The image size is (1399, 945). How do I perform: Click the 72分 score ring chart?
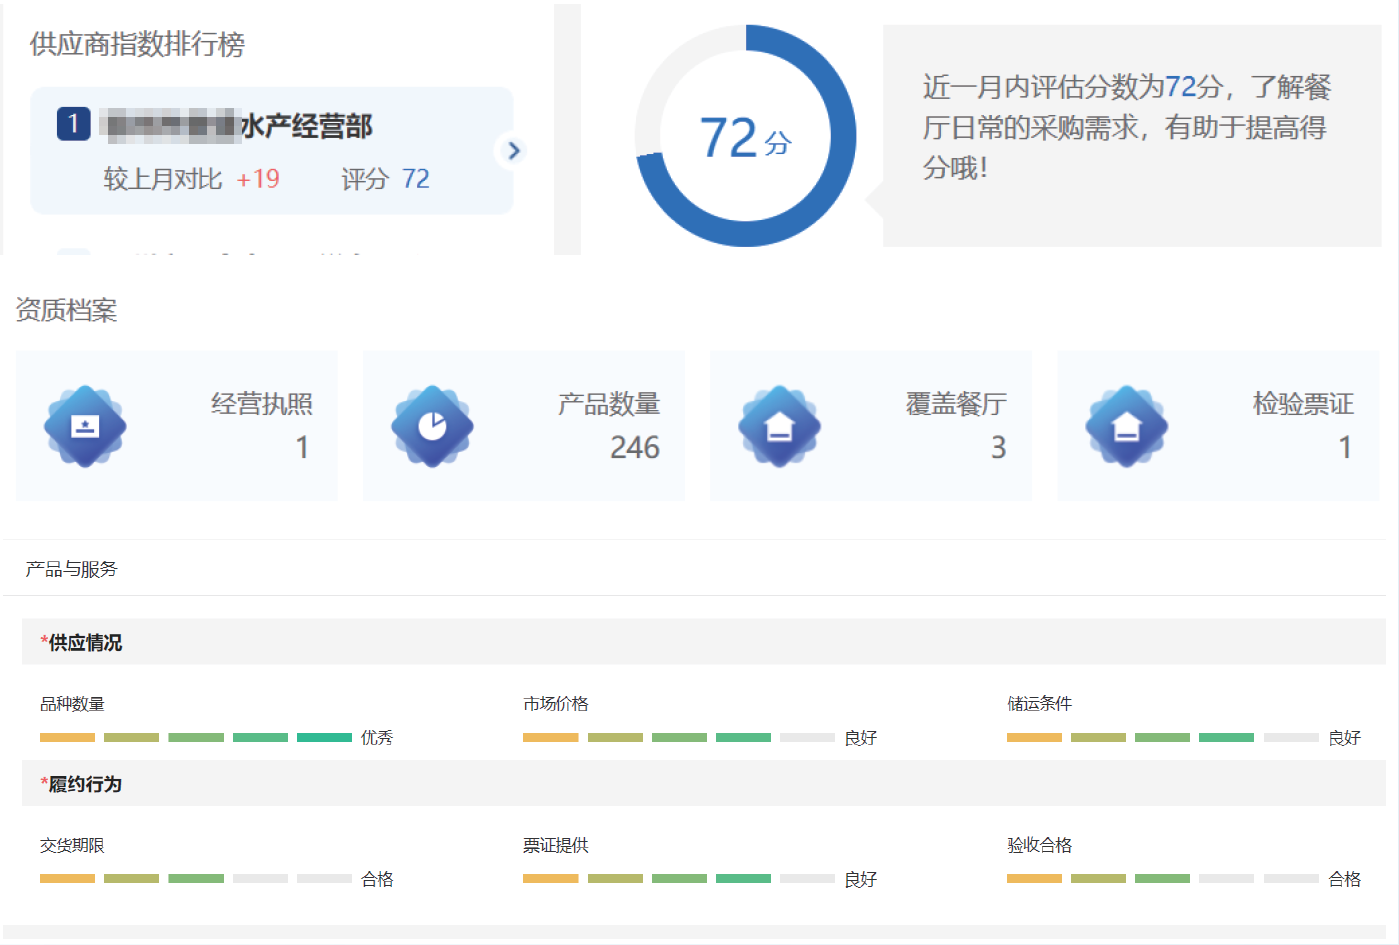click(x=745, y=136)
